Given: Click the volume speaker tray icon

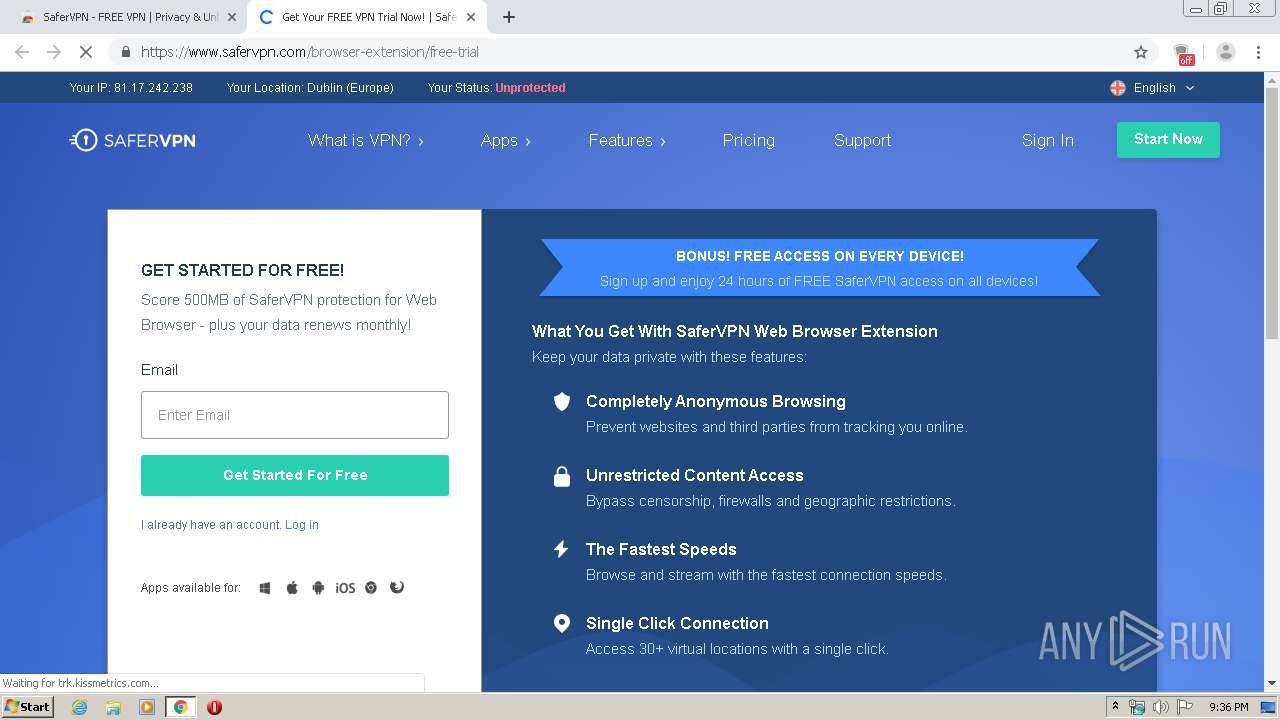Looking at the screenshot, I should (x=1160, y=707).
